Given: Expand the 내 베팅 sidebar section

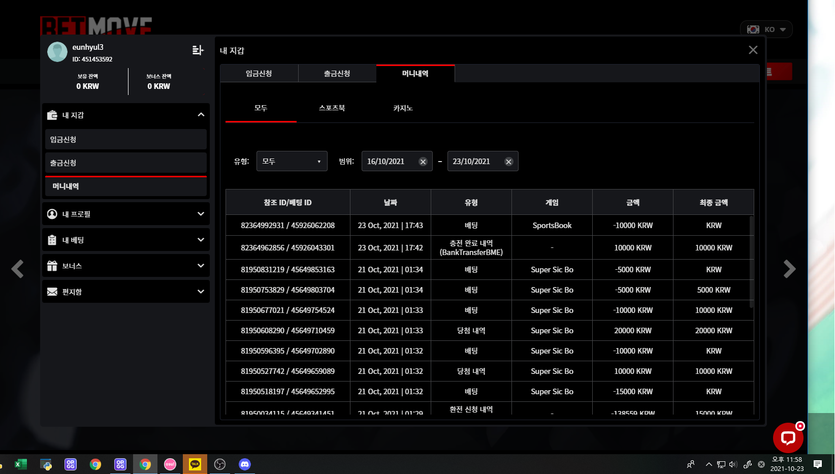Looking at the screenshot, I should (x=201, y=240).
